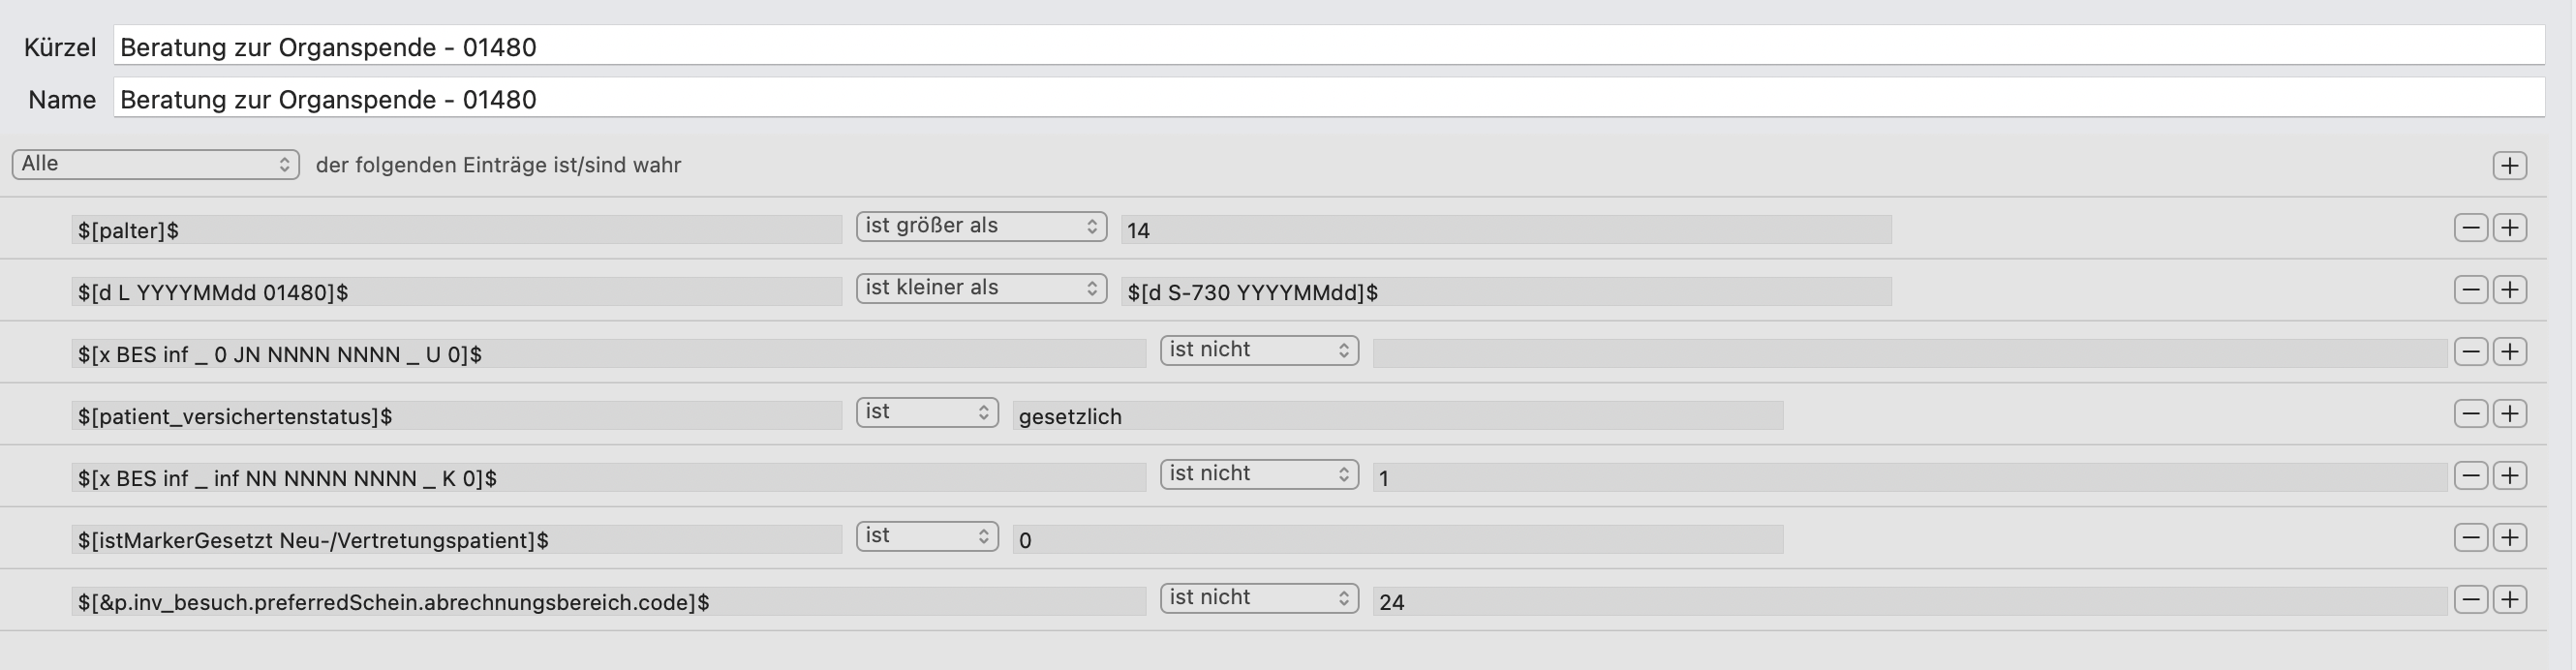Click the Name text field
This screenshot has width=2576, height=670.
click(x=1328, y=99)
